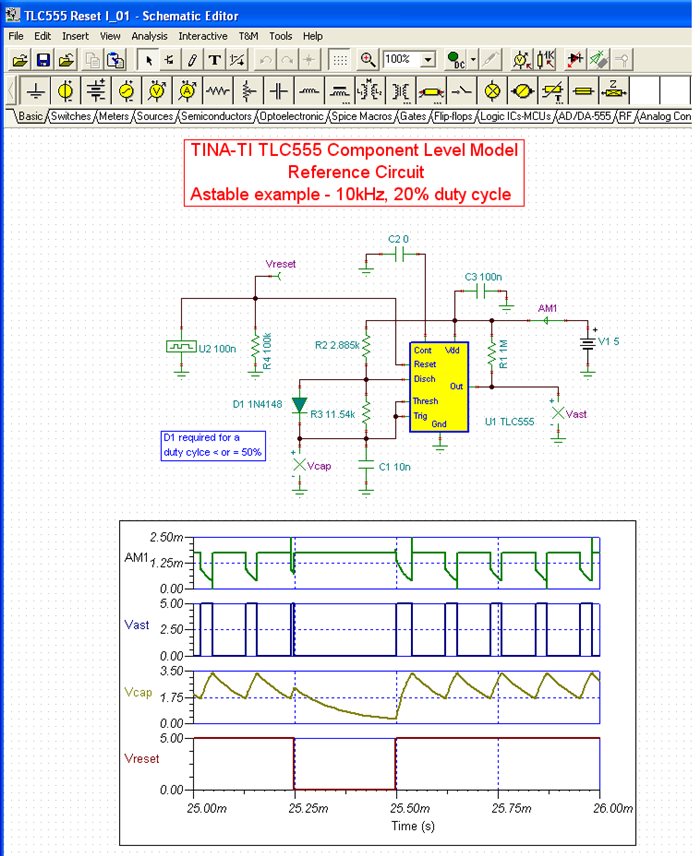Switch to the Logic ICs-MCUs tab
The height and width of the screenshot is (856, 700).
(x=516, y=116)
